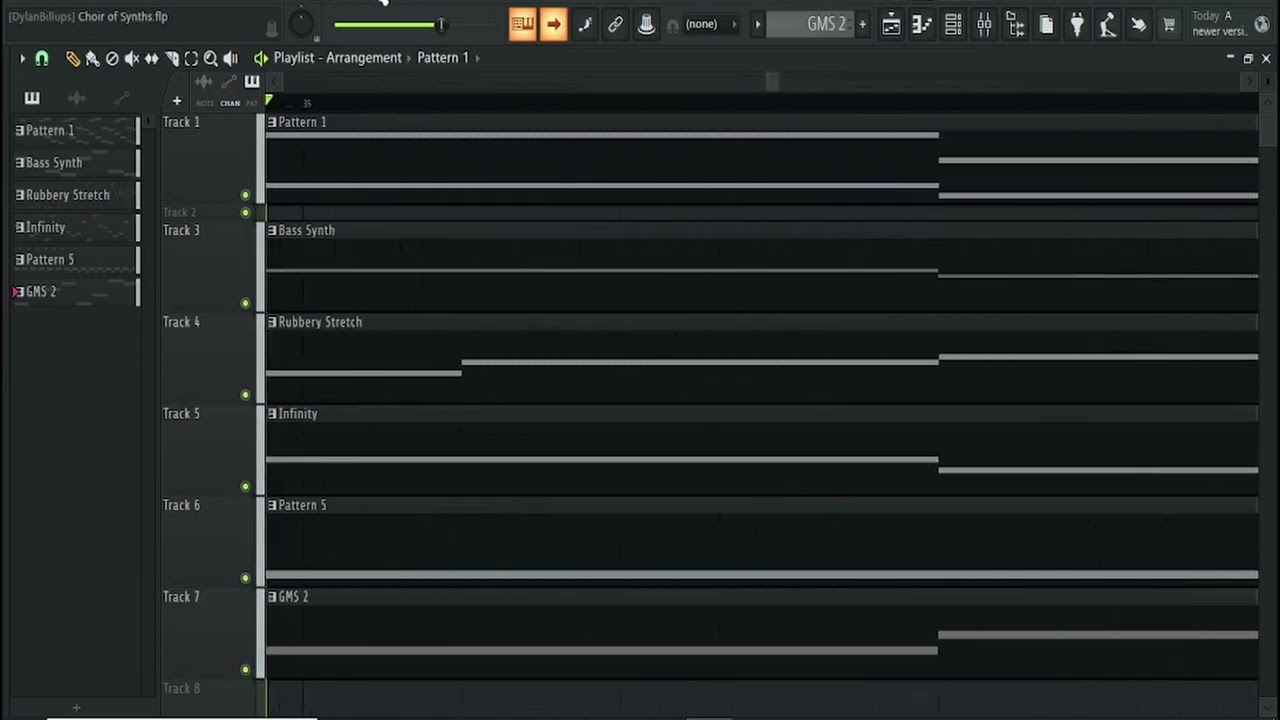Mute Track 1 with green dot
1280x720 pixels.
[245, 195]
